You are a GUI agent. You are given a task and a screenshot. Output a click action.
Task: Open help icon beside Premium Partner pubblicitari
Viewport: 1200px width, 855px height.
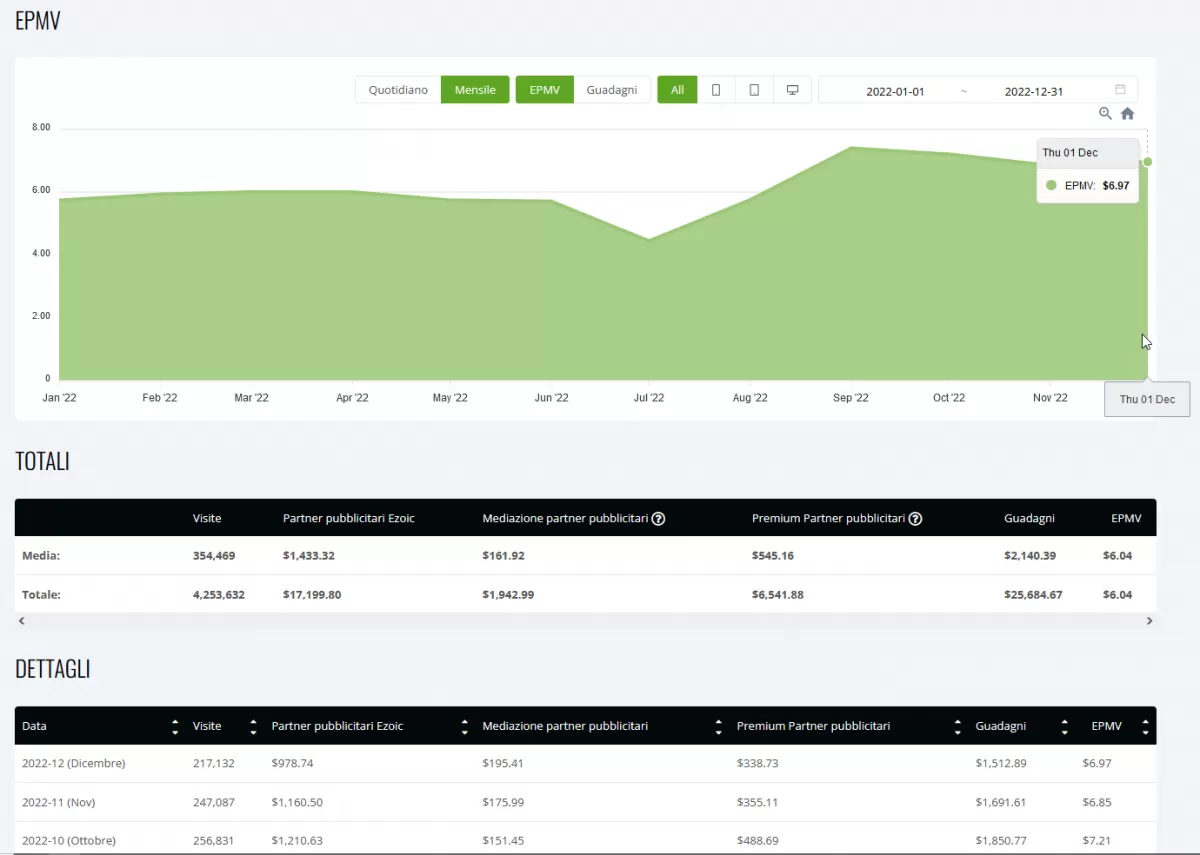tap(915, 519)
